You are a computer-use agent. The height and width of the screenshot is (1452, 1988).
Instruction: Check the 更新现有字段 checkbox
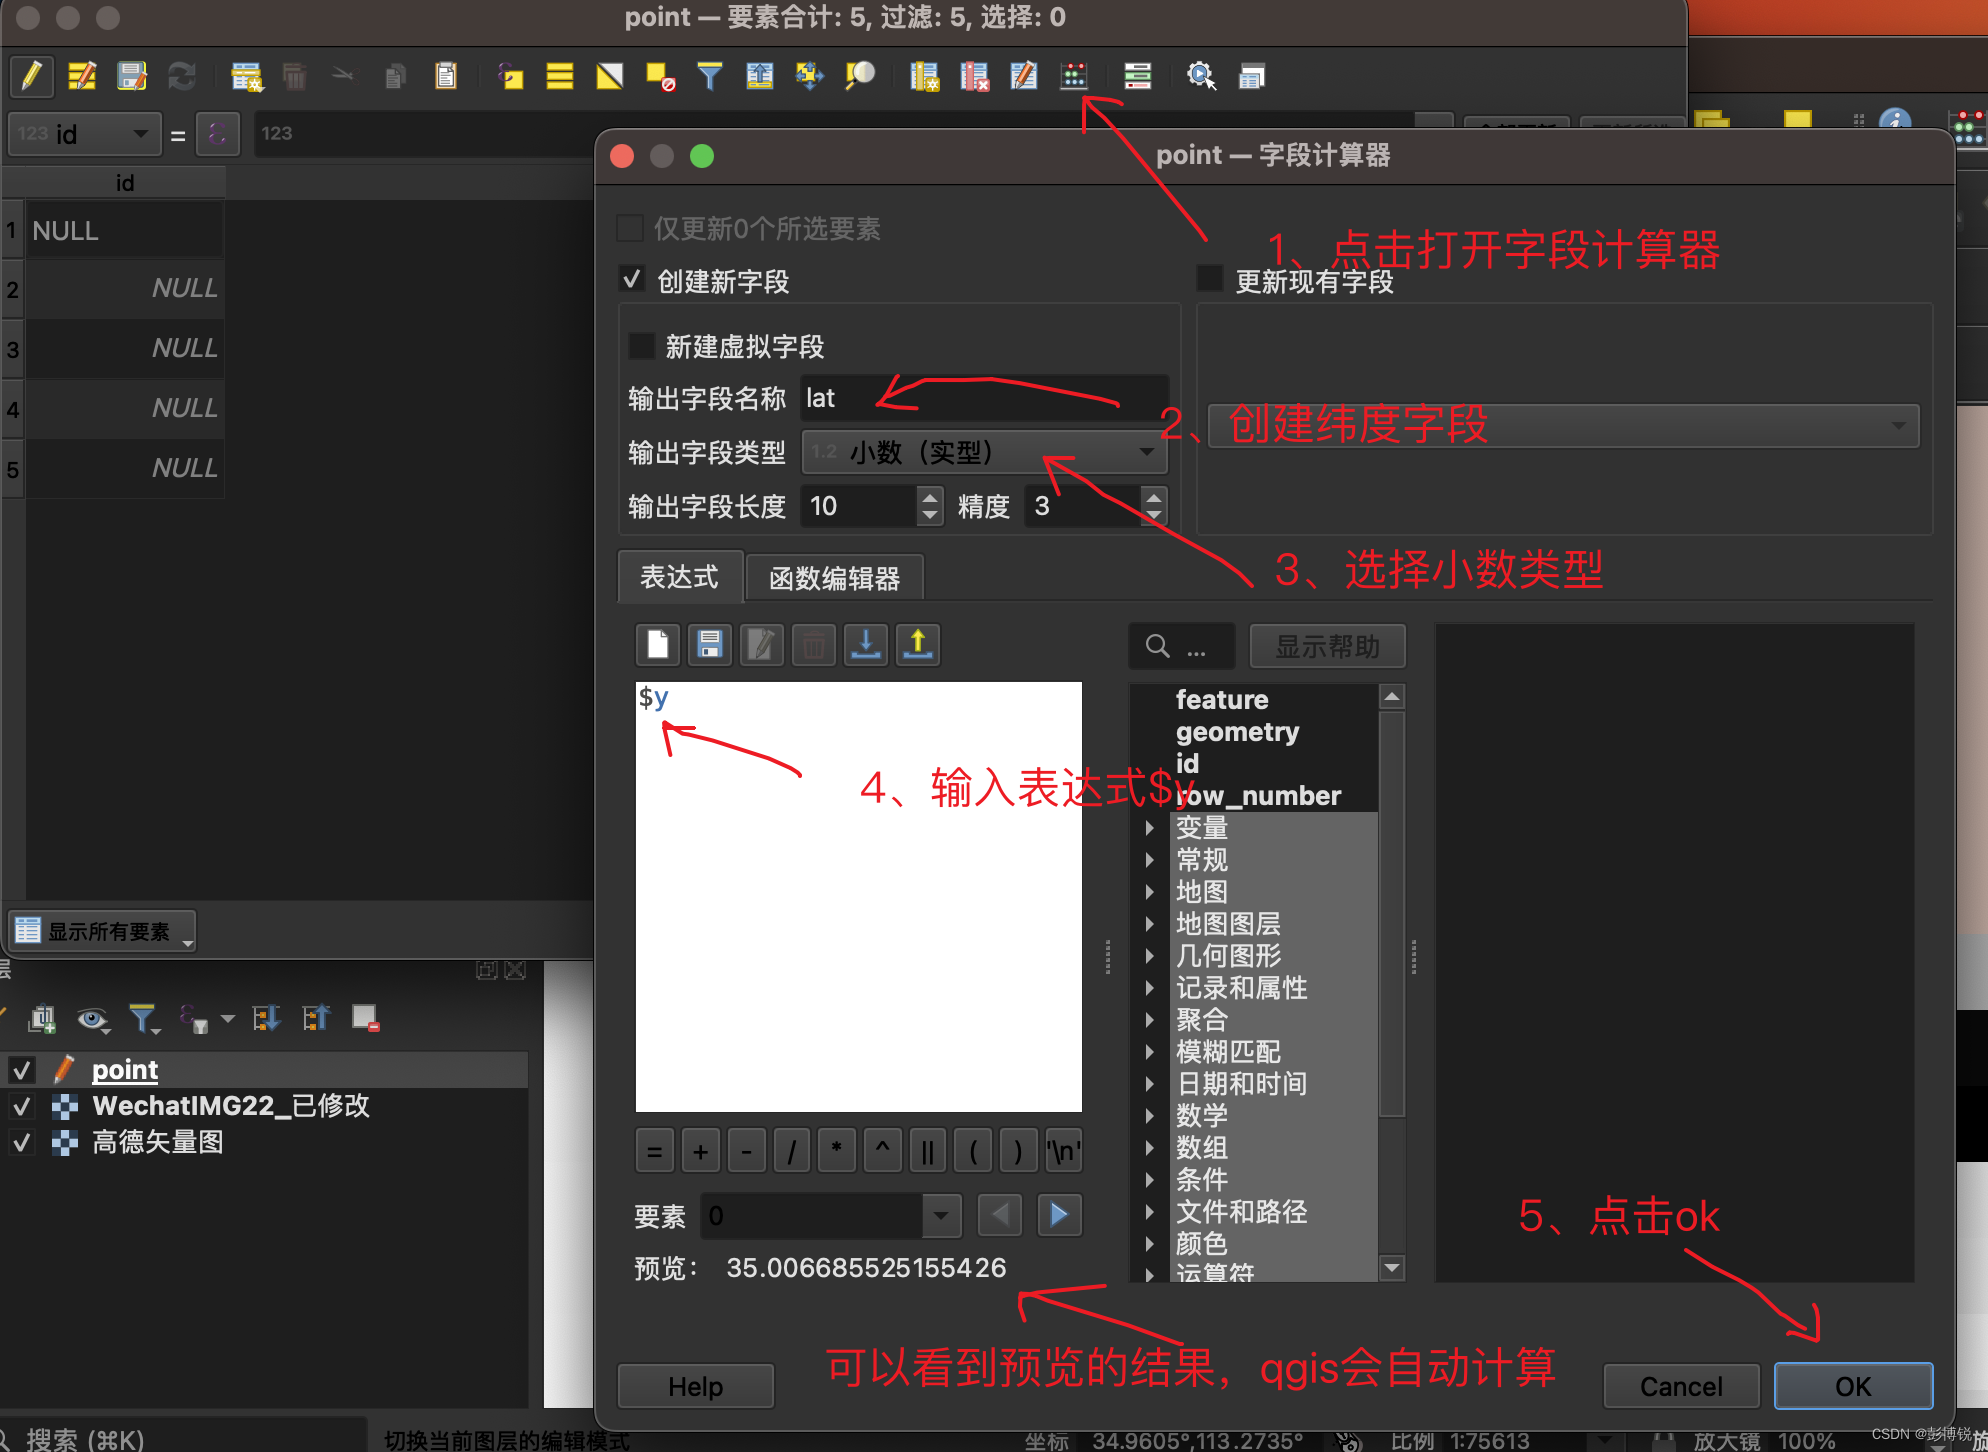[1210, 279]
